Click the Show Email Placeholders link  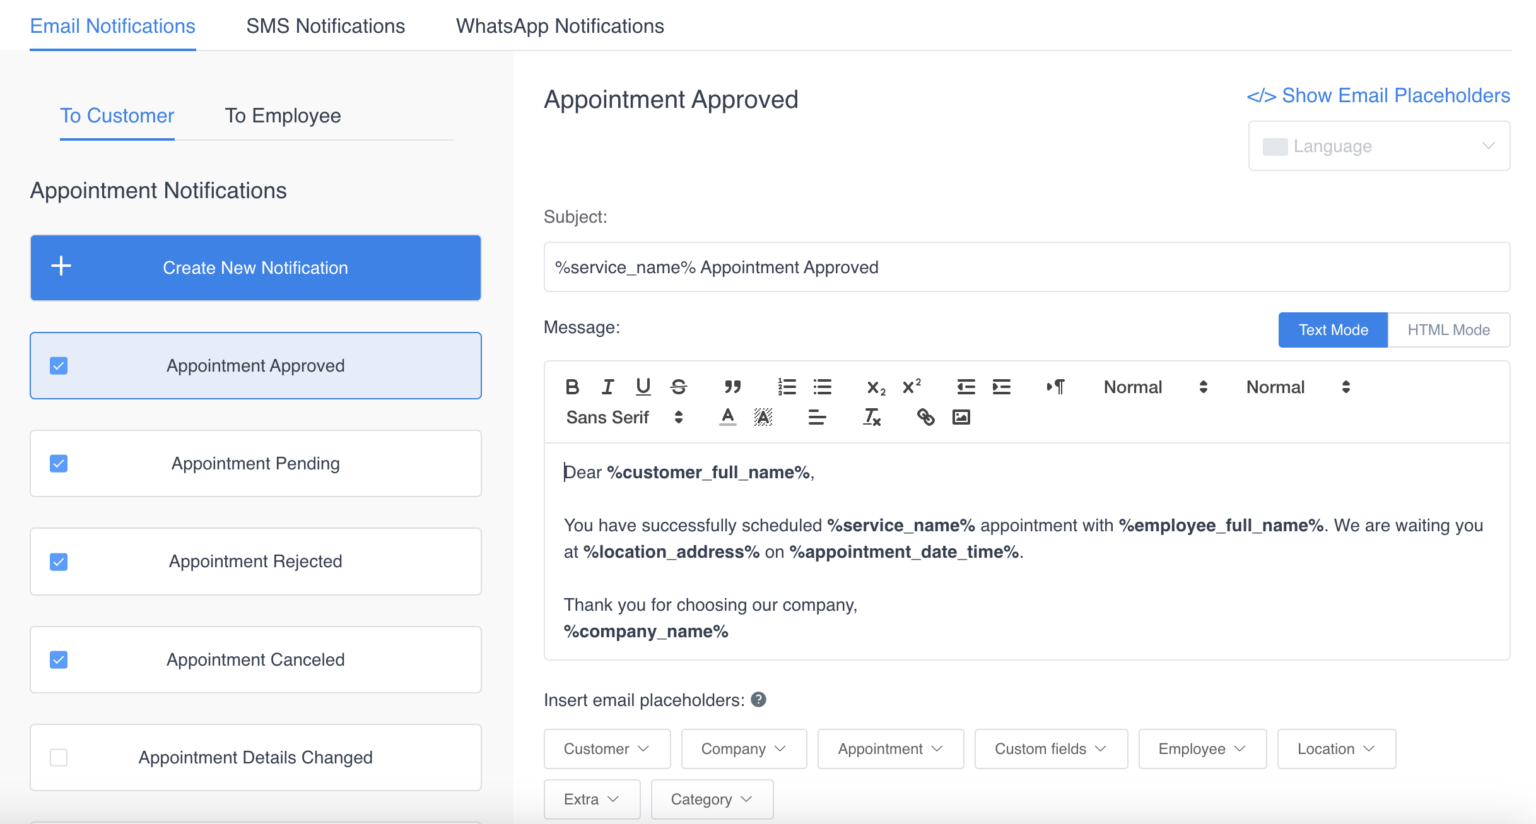(x=1380, y=95)
